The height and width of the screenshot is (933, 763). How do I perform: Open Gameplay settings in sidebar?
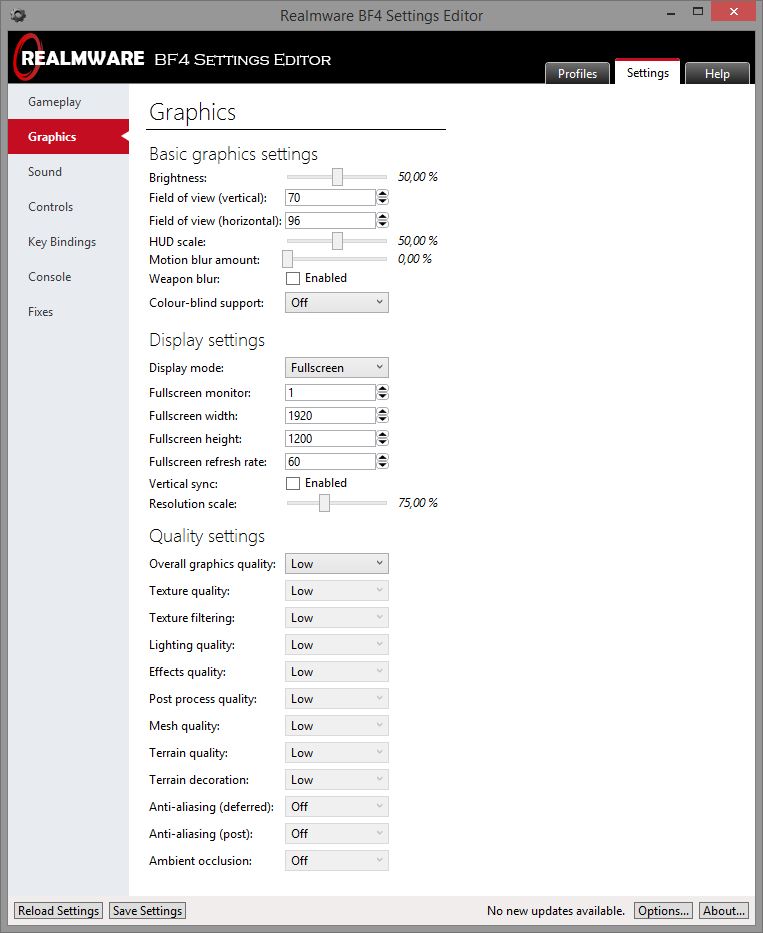[x=68, y=102]
